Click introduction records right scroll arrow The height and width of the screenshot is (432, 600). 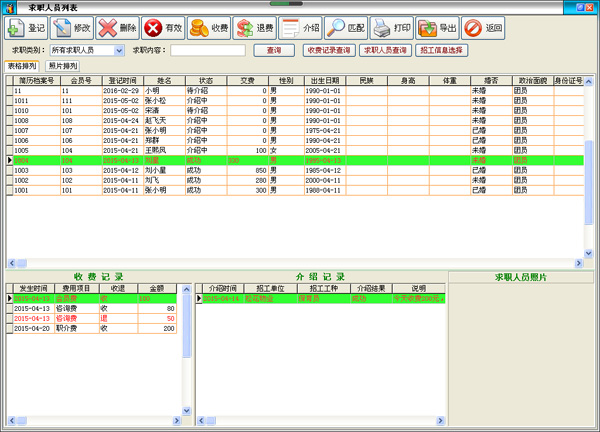440,421
